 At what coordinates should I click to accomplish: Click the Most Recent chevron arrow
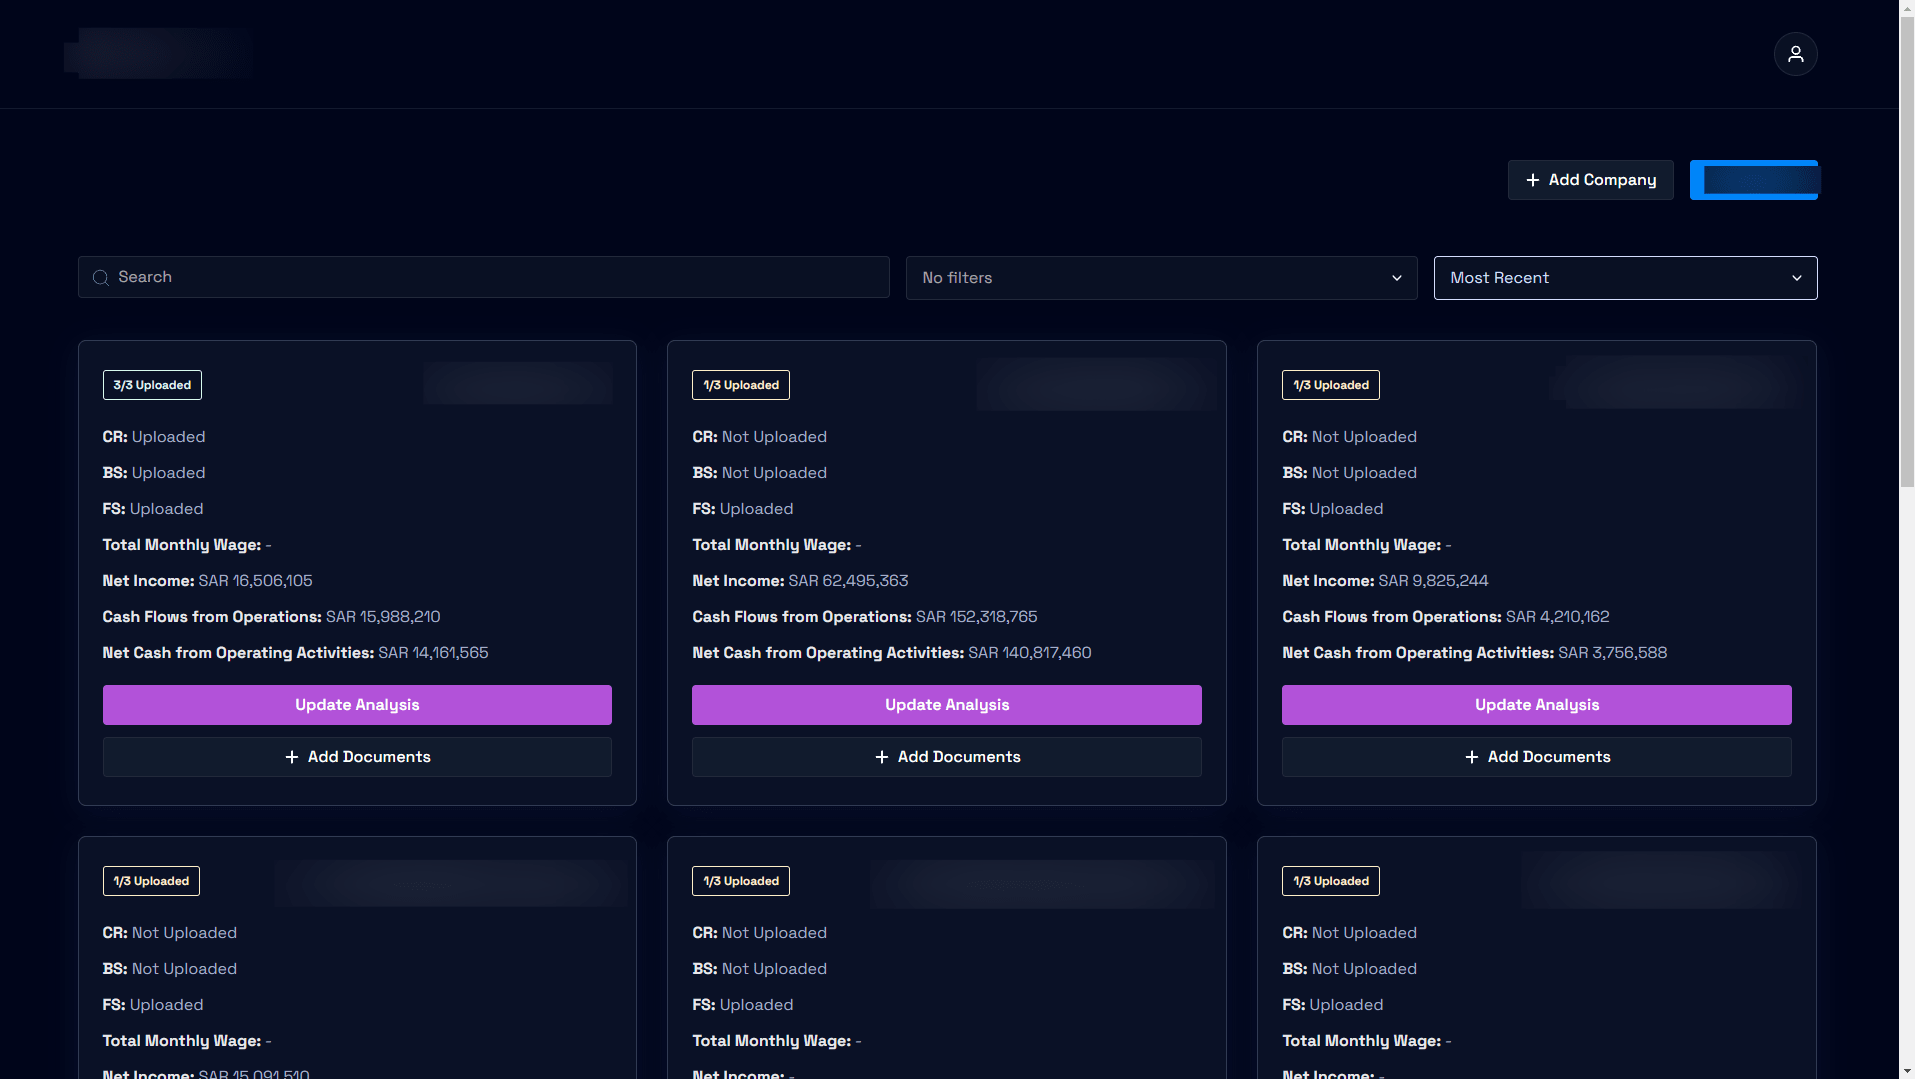[1797, 278]
